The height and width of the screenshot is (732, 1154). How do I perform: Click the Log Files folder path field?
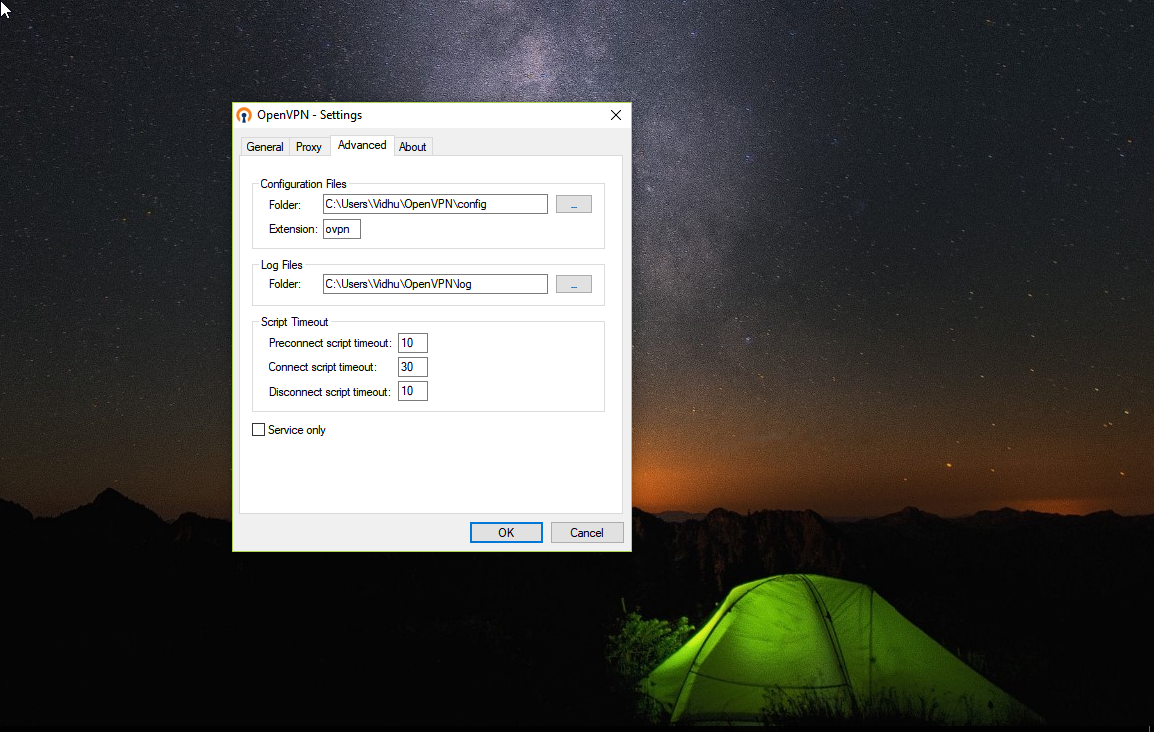435,284
